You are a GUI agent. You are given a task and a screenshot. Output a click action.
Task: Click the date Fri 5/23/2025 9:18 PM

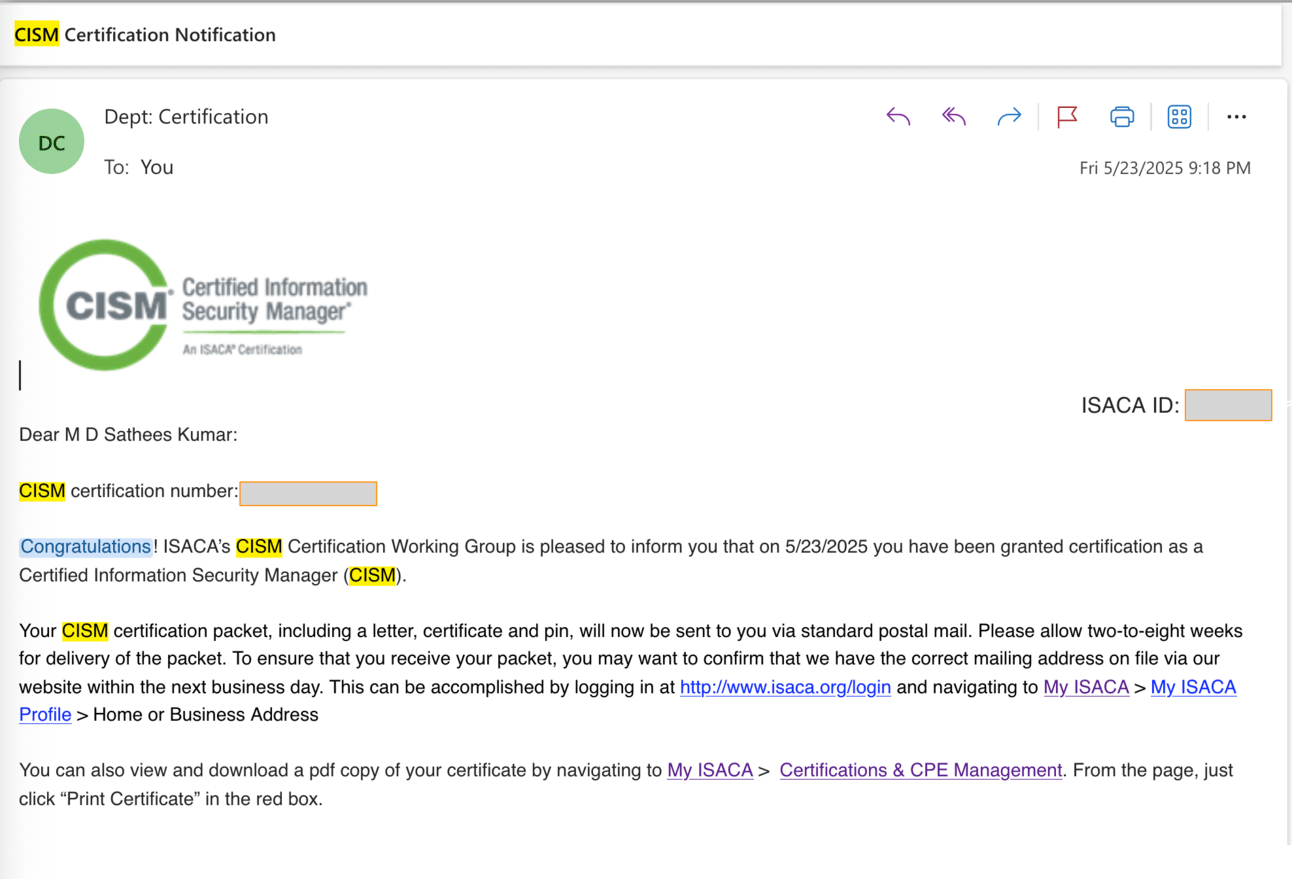[1165, 168]
